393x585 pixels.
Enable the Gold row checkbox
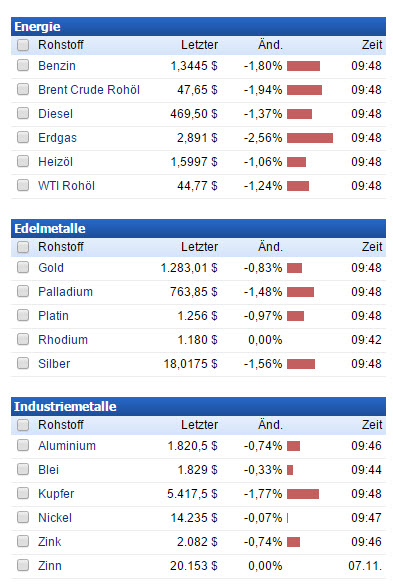pyautogui.click(x=23, y=267)
